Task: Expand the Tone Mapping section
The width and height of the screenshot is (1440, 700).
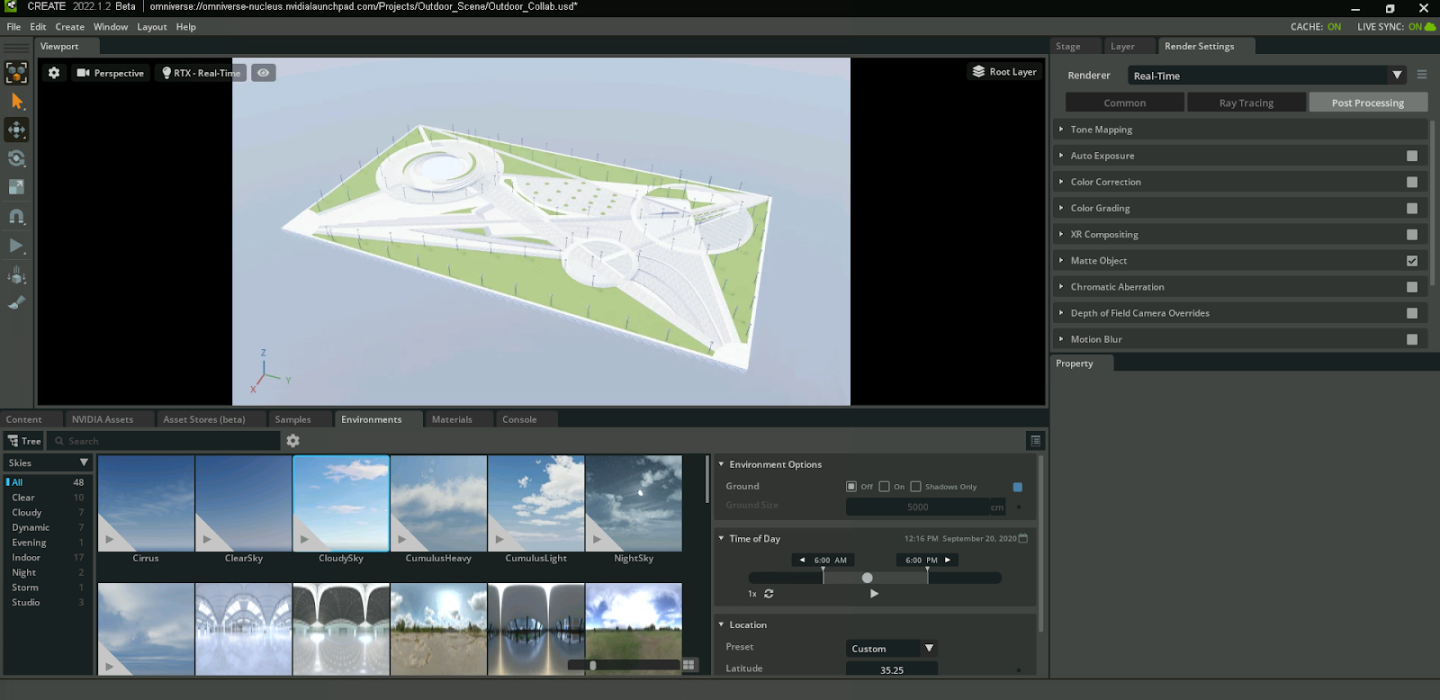Action: pos(1101,130)
